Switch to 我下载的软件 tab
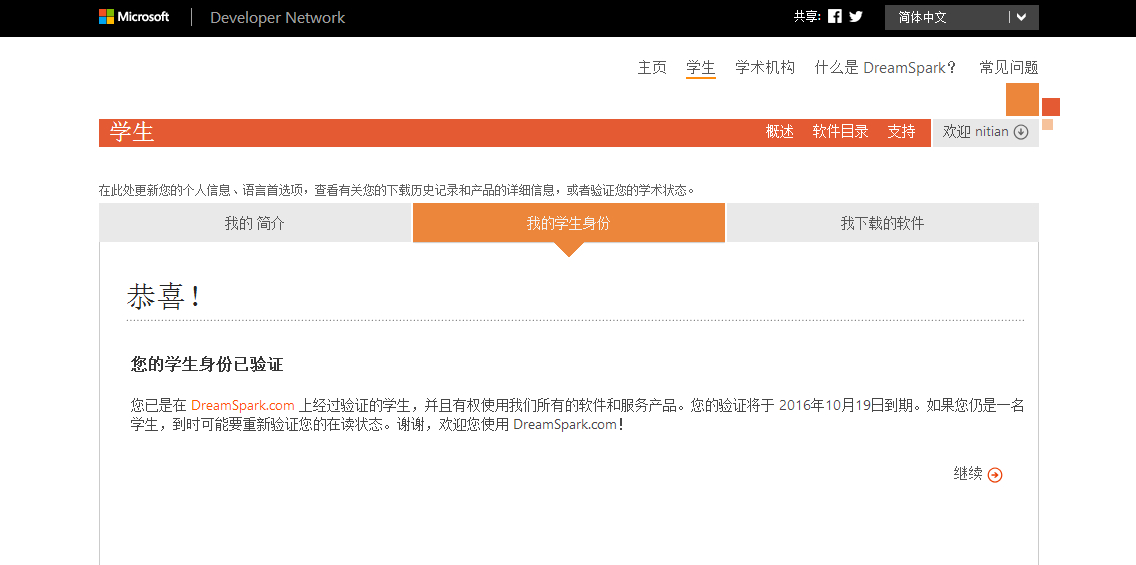Screen dimensions: 1136x565 (882, 223)
